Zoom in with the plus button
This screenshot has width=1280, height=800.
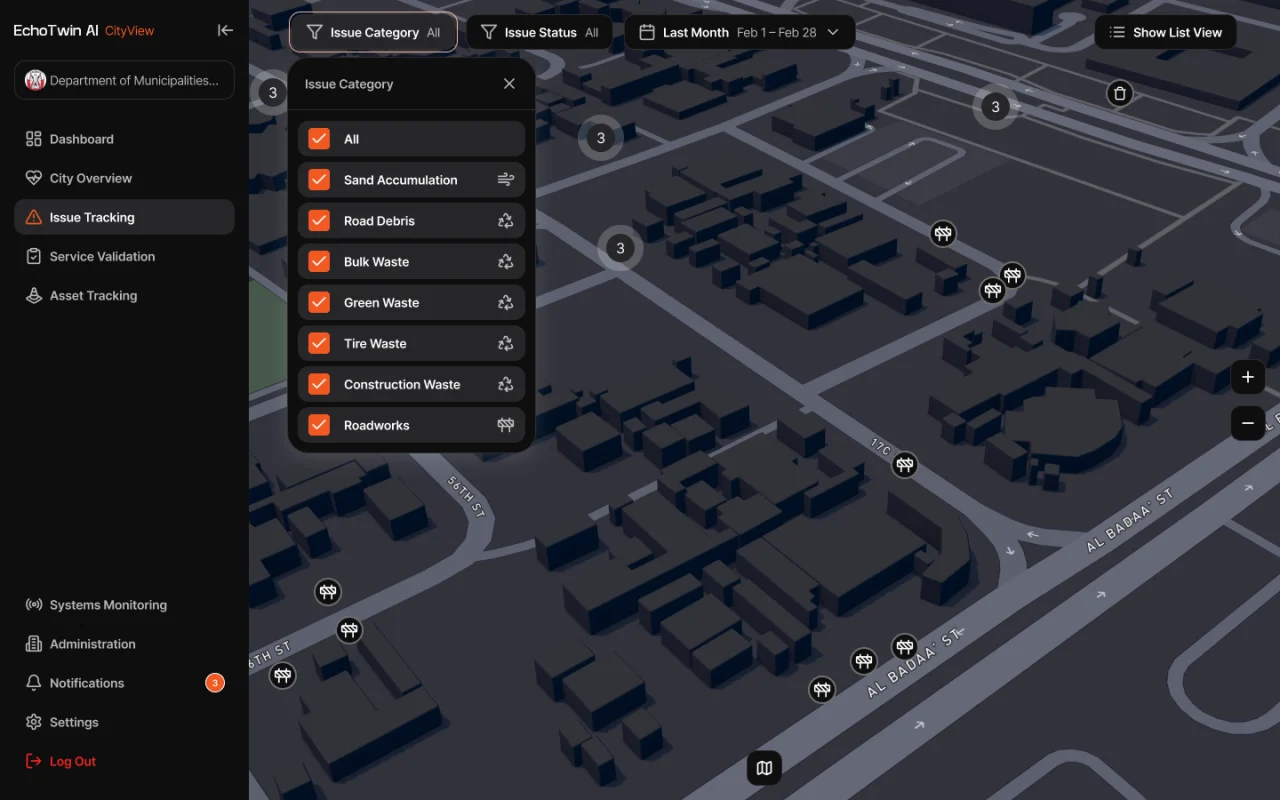click(x=1247, y=377)
